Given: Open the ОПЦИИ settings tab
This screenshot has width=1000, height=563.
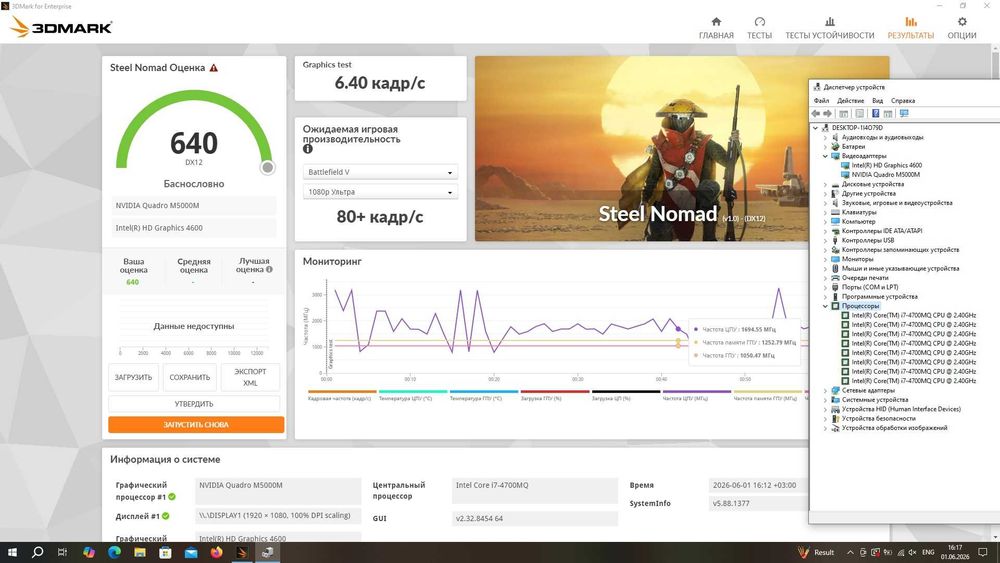Looking at the screenshot, I should (x=962, y=28).
